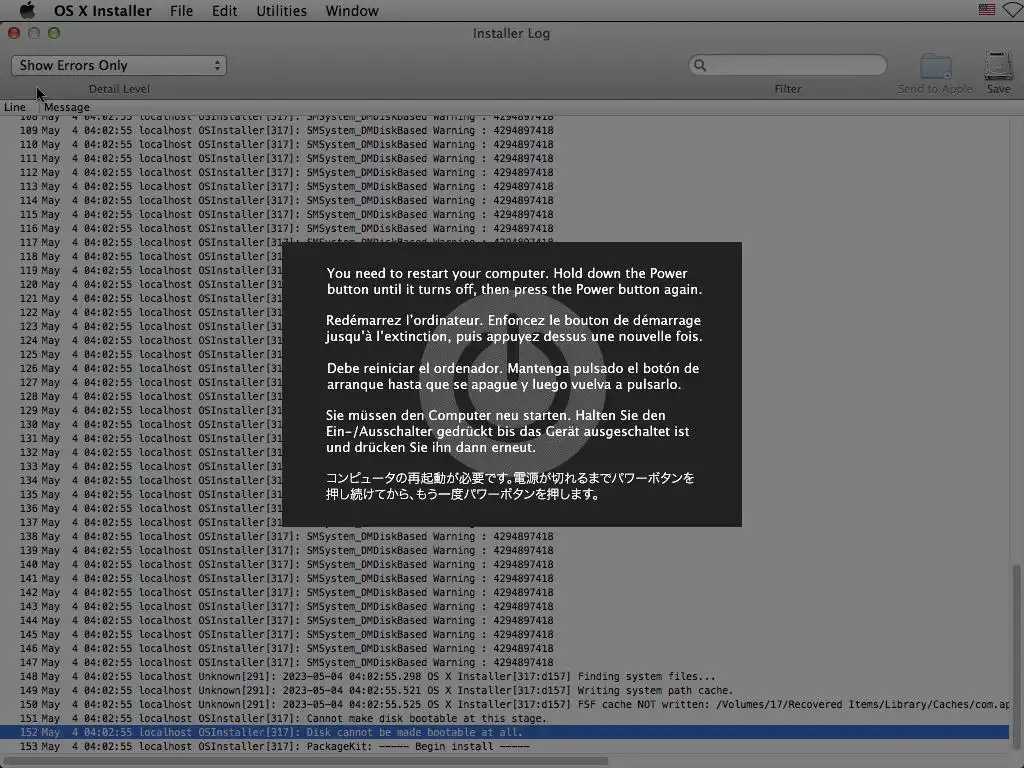
Task: Minimize the Installer Log window
Action: pyautogui.click(x=34, y=33)
